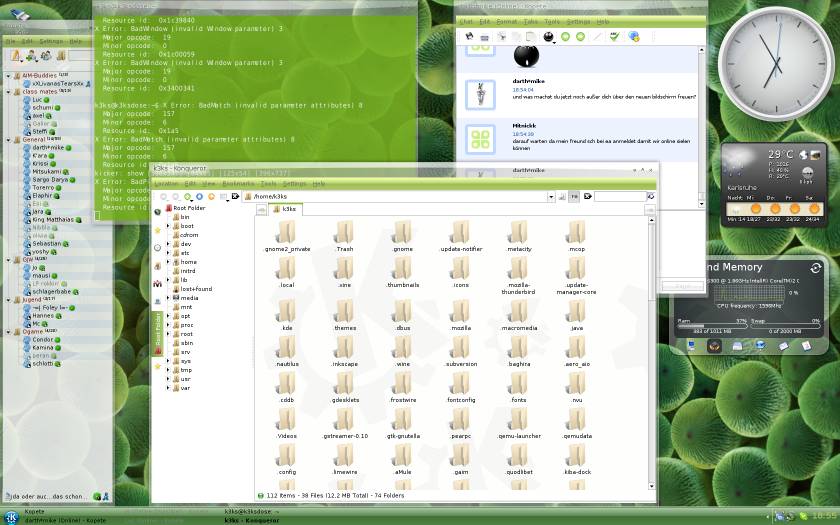Image resolution: width=840 pixels, height=525 pixels.
Task: Open the location bar dropdown arrow in Konqueror
Action: [x=551, y=197]
